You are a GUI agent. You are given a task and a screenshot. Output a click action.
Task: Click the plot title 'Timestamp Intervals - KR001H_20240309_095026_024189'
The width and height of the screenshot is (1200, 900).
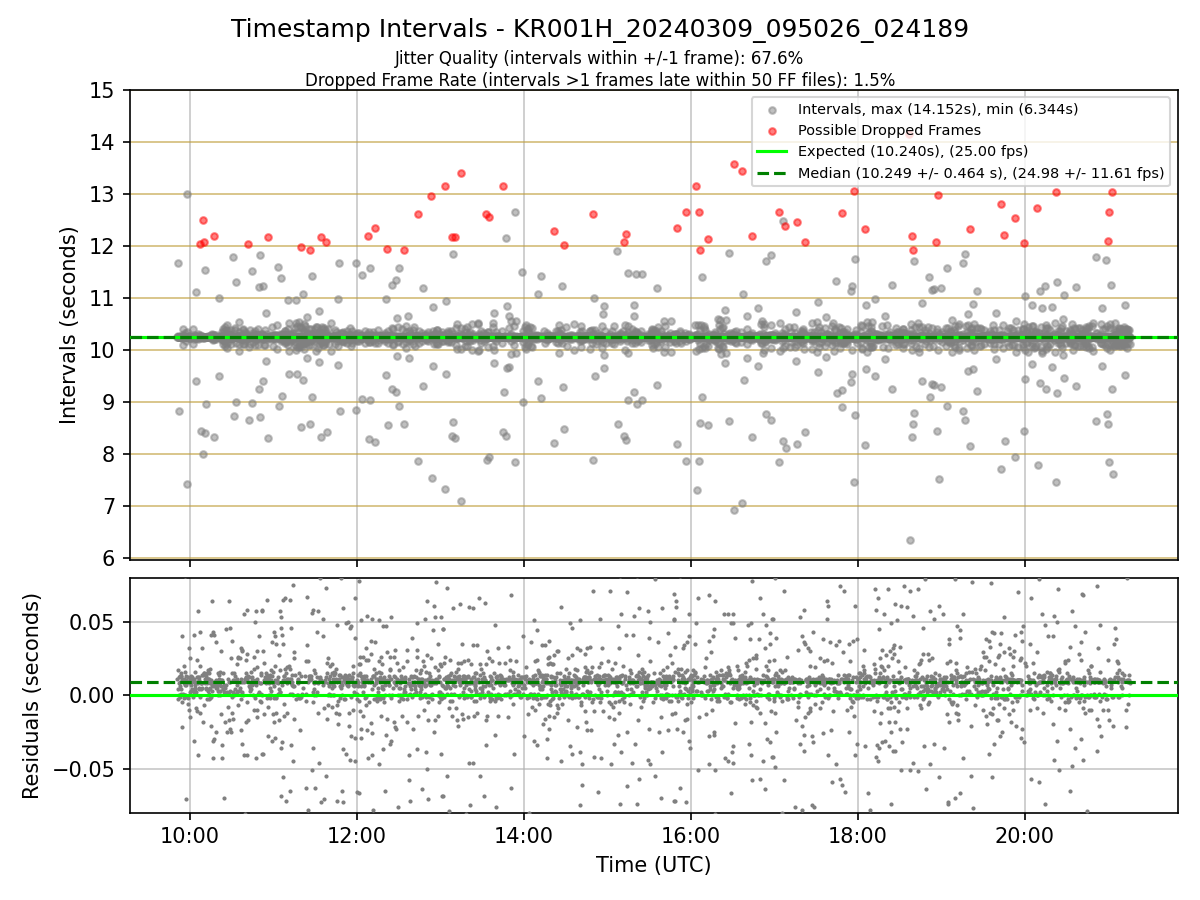[x=599, y=29]
